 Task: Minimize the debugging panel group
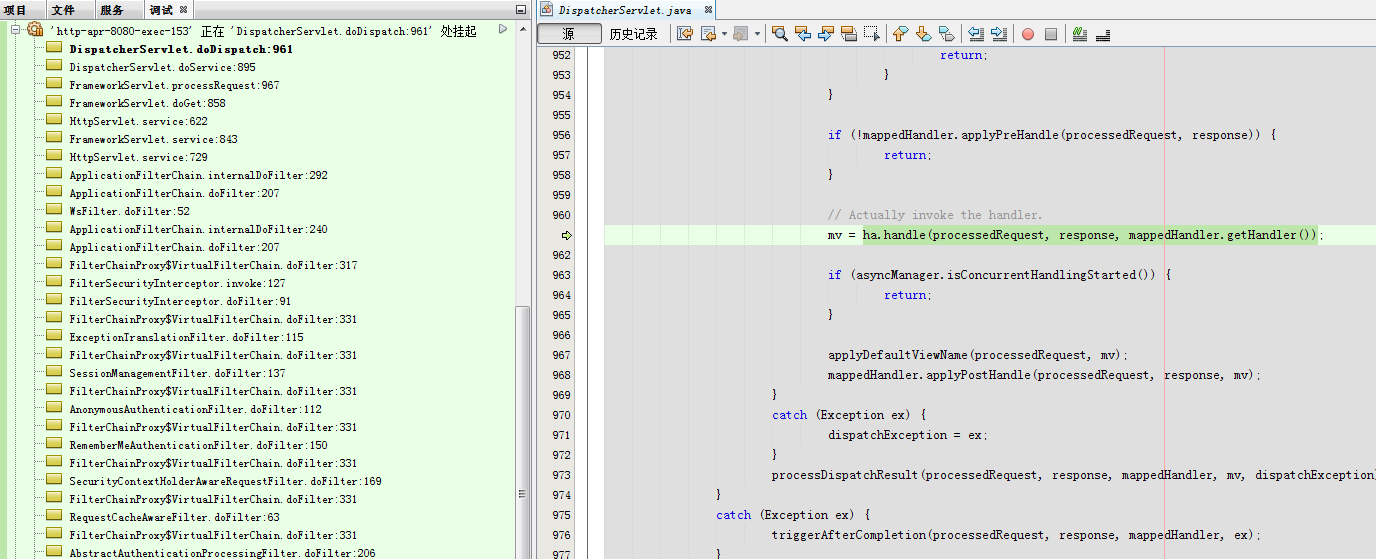point(520,10)
